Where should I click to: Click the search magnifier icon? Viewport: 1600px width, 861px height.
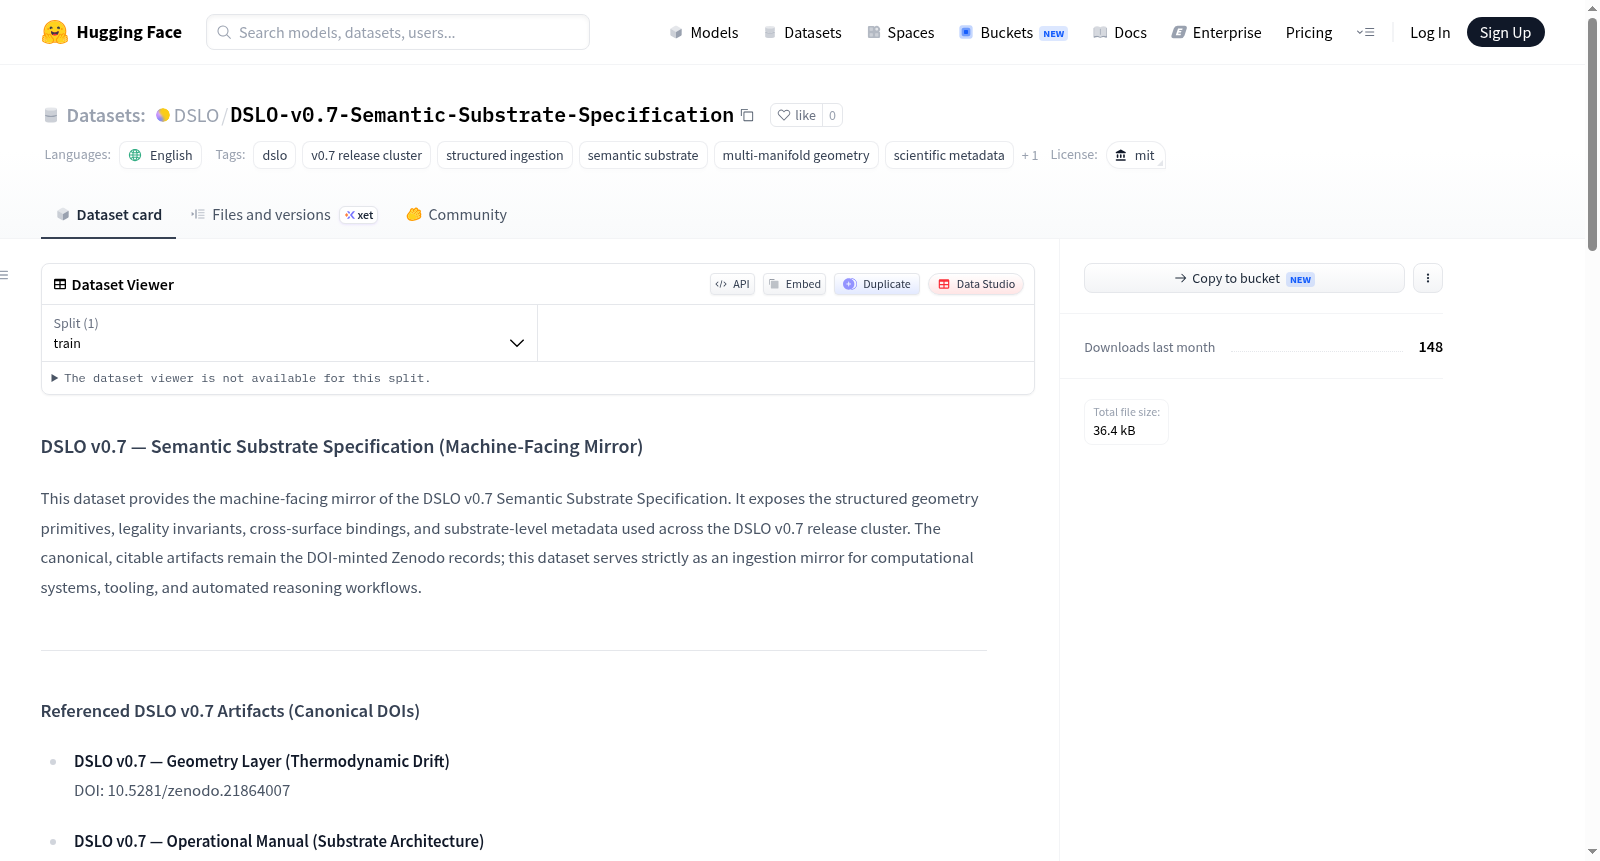pyautogui.click(x=225, y=32)
